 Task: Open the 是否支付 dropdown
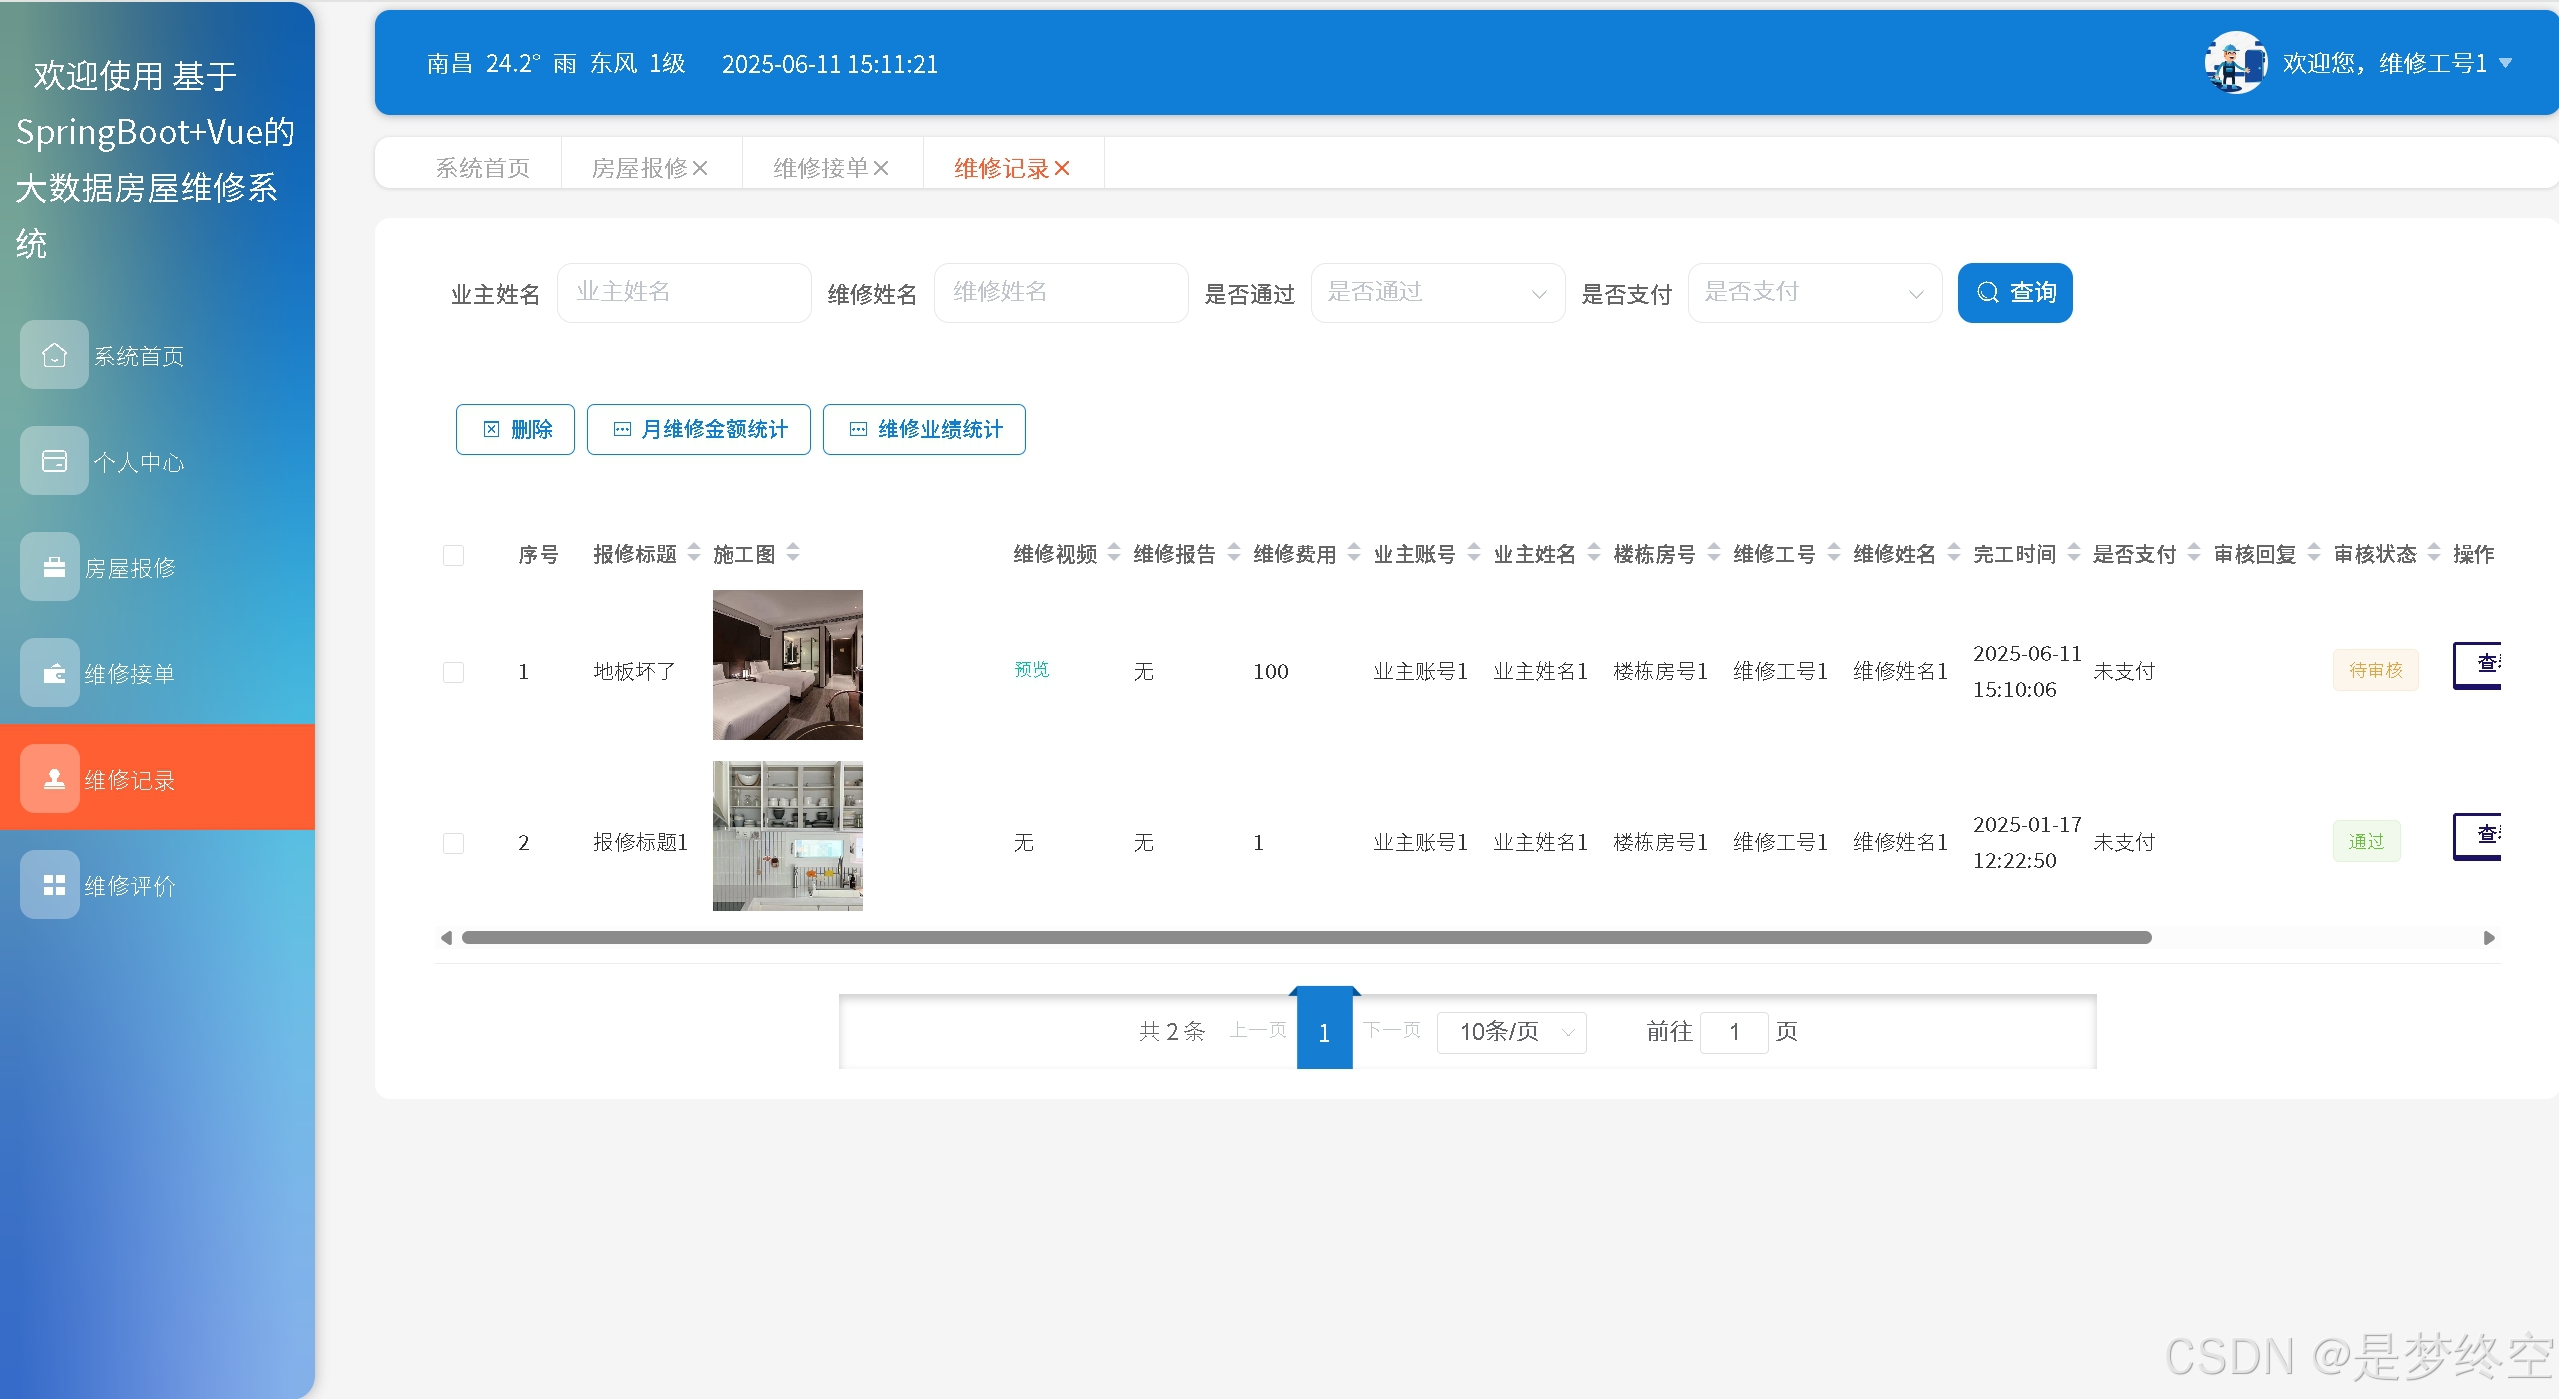point(1814,293)
